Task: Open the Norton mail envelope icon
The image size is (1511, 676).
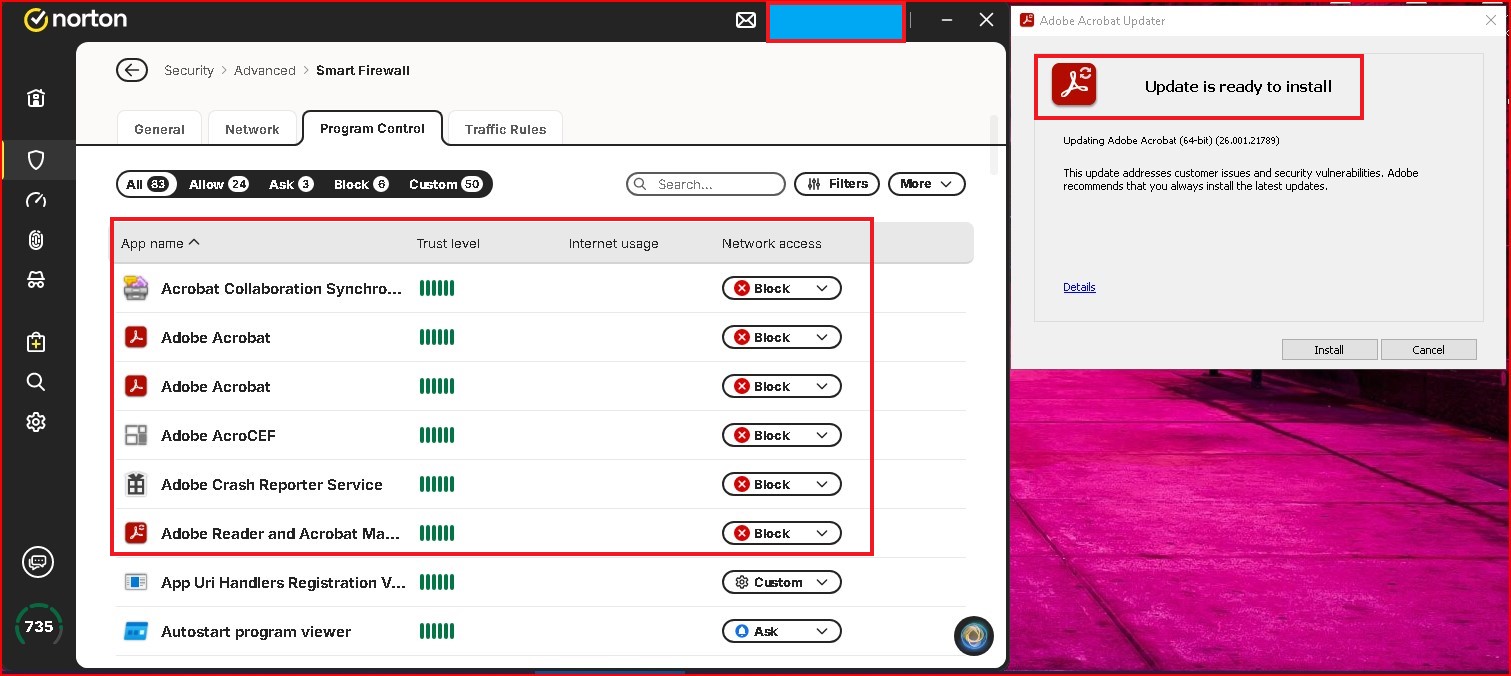Action: (x=746, y=20)
